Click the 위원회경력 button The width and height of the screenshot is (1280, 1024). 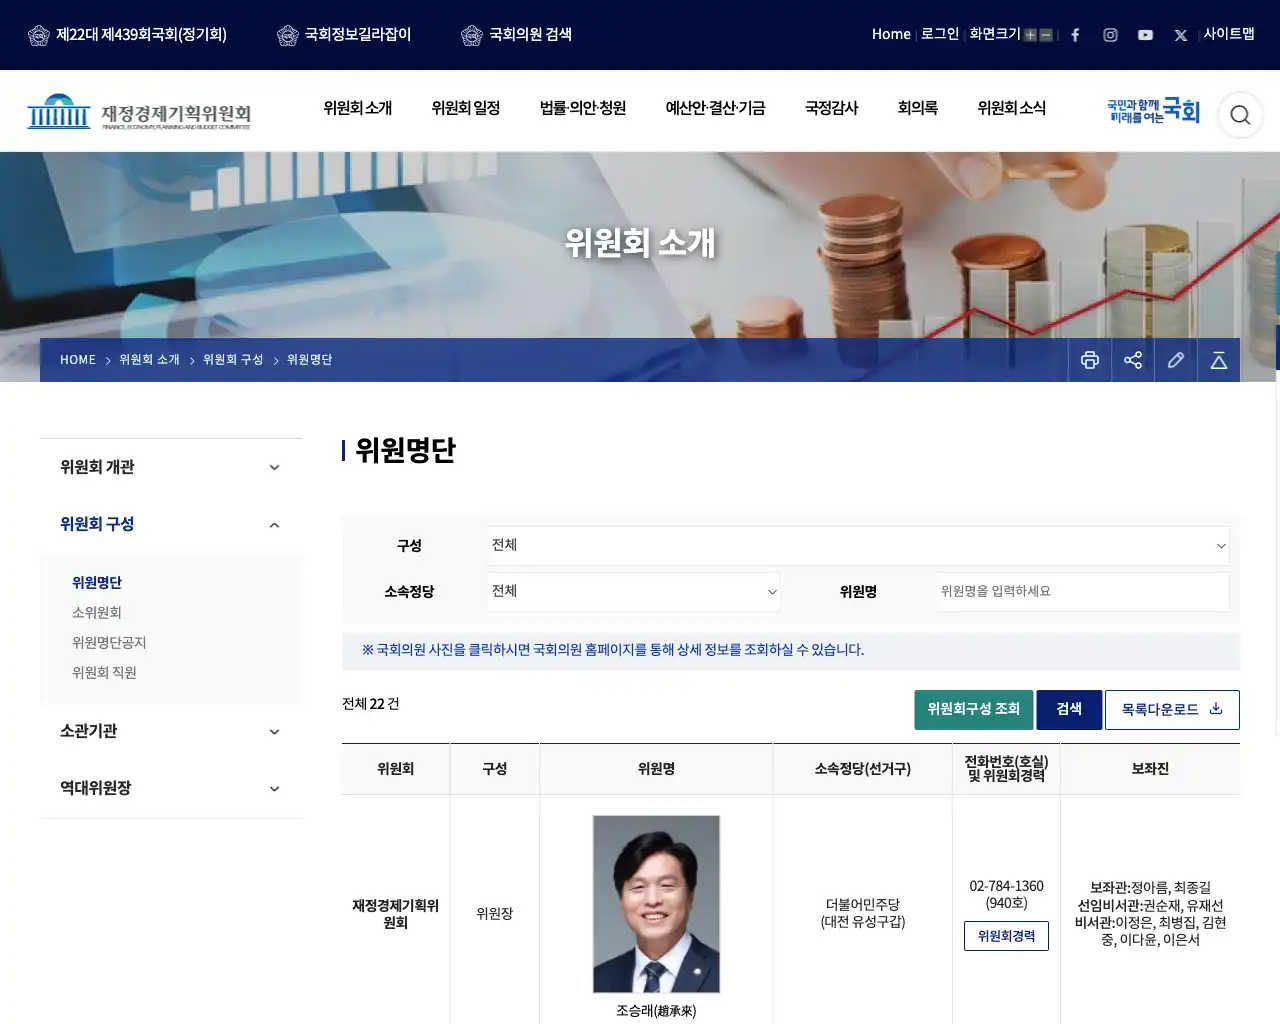(1006, 936)
